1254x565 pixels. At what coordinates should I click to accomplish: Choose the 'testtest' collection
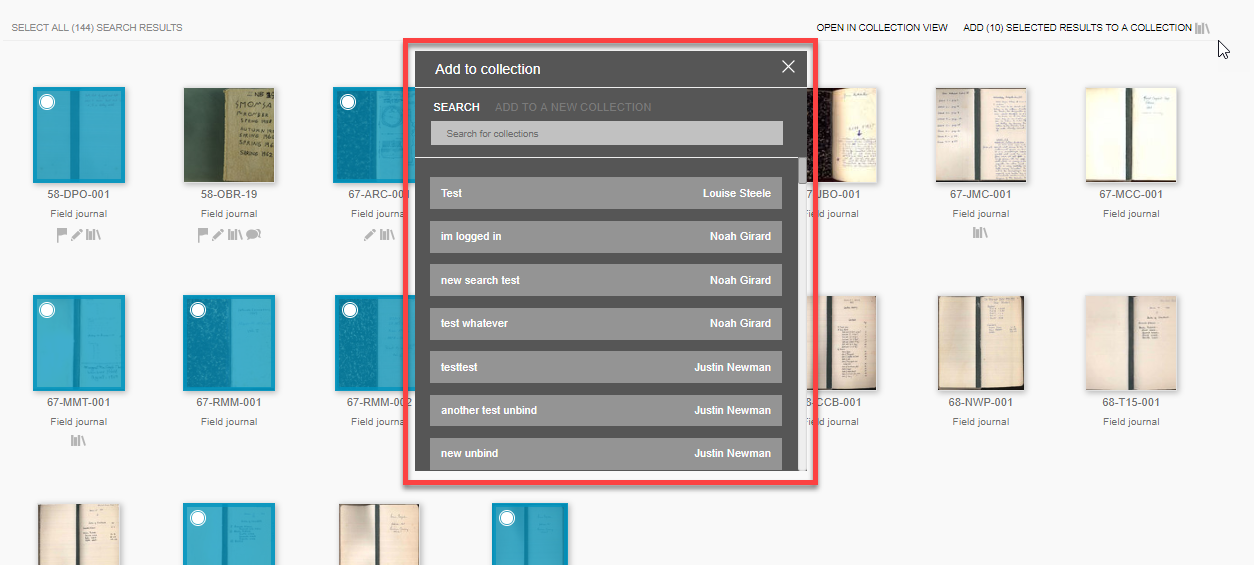tap(606, 367)
